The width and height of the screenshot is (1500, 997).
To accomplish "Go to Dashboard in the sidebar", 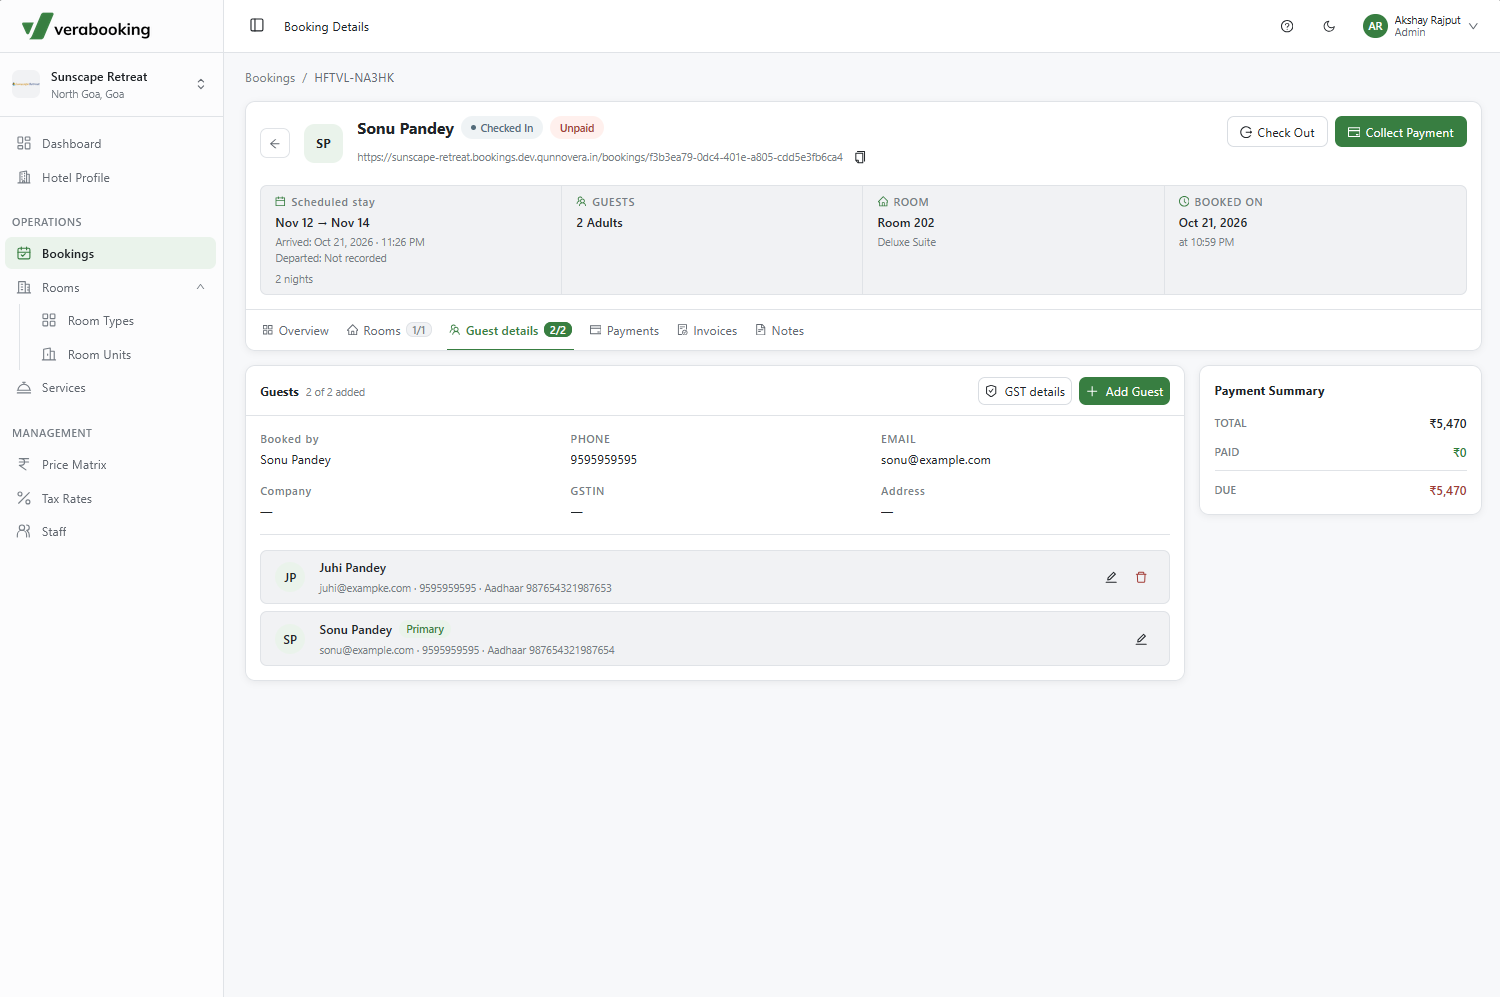I will point(111,143).
